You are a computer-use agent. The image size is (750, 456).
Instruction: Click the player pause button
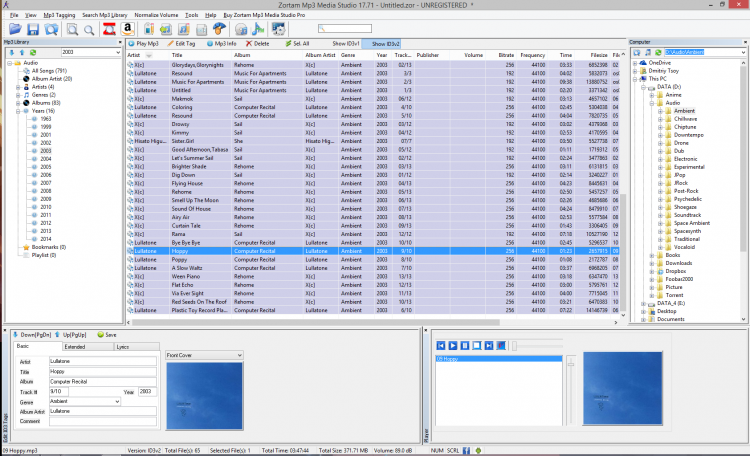coord(465,345)
